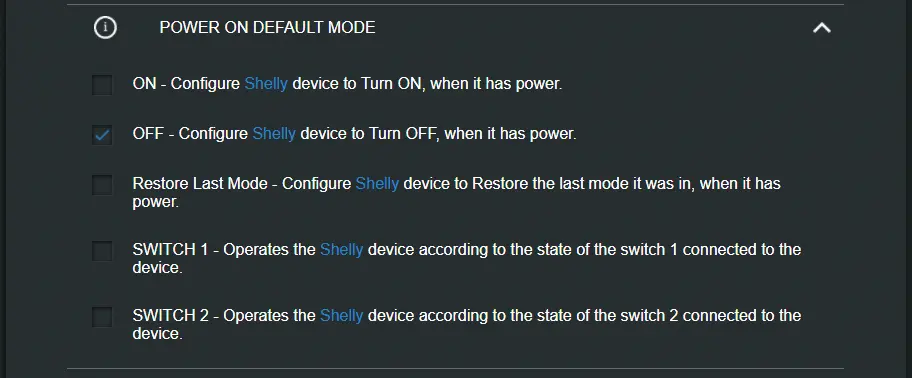Click 'SWITCH 2 - Operates the' label text
The image size is (912, 378).
(224, 315)
